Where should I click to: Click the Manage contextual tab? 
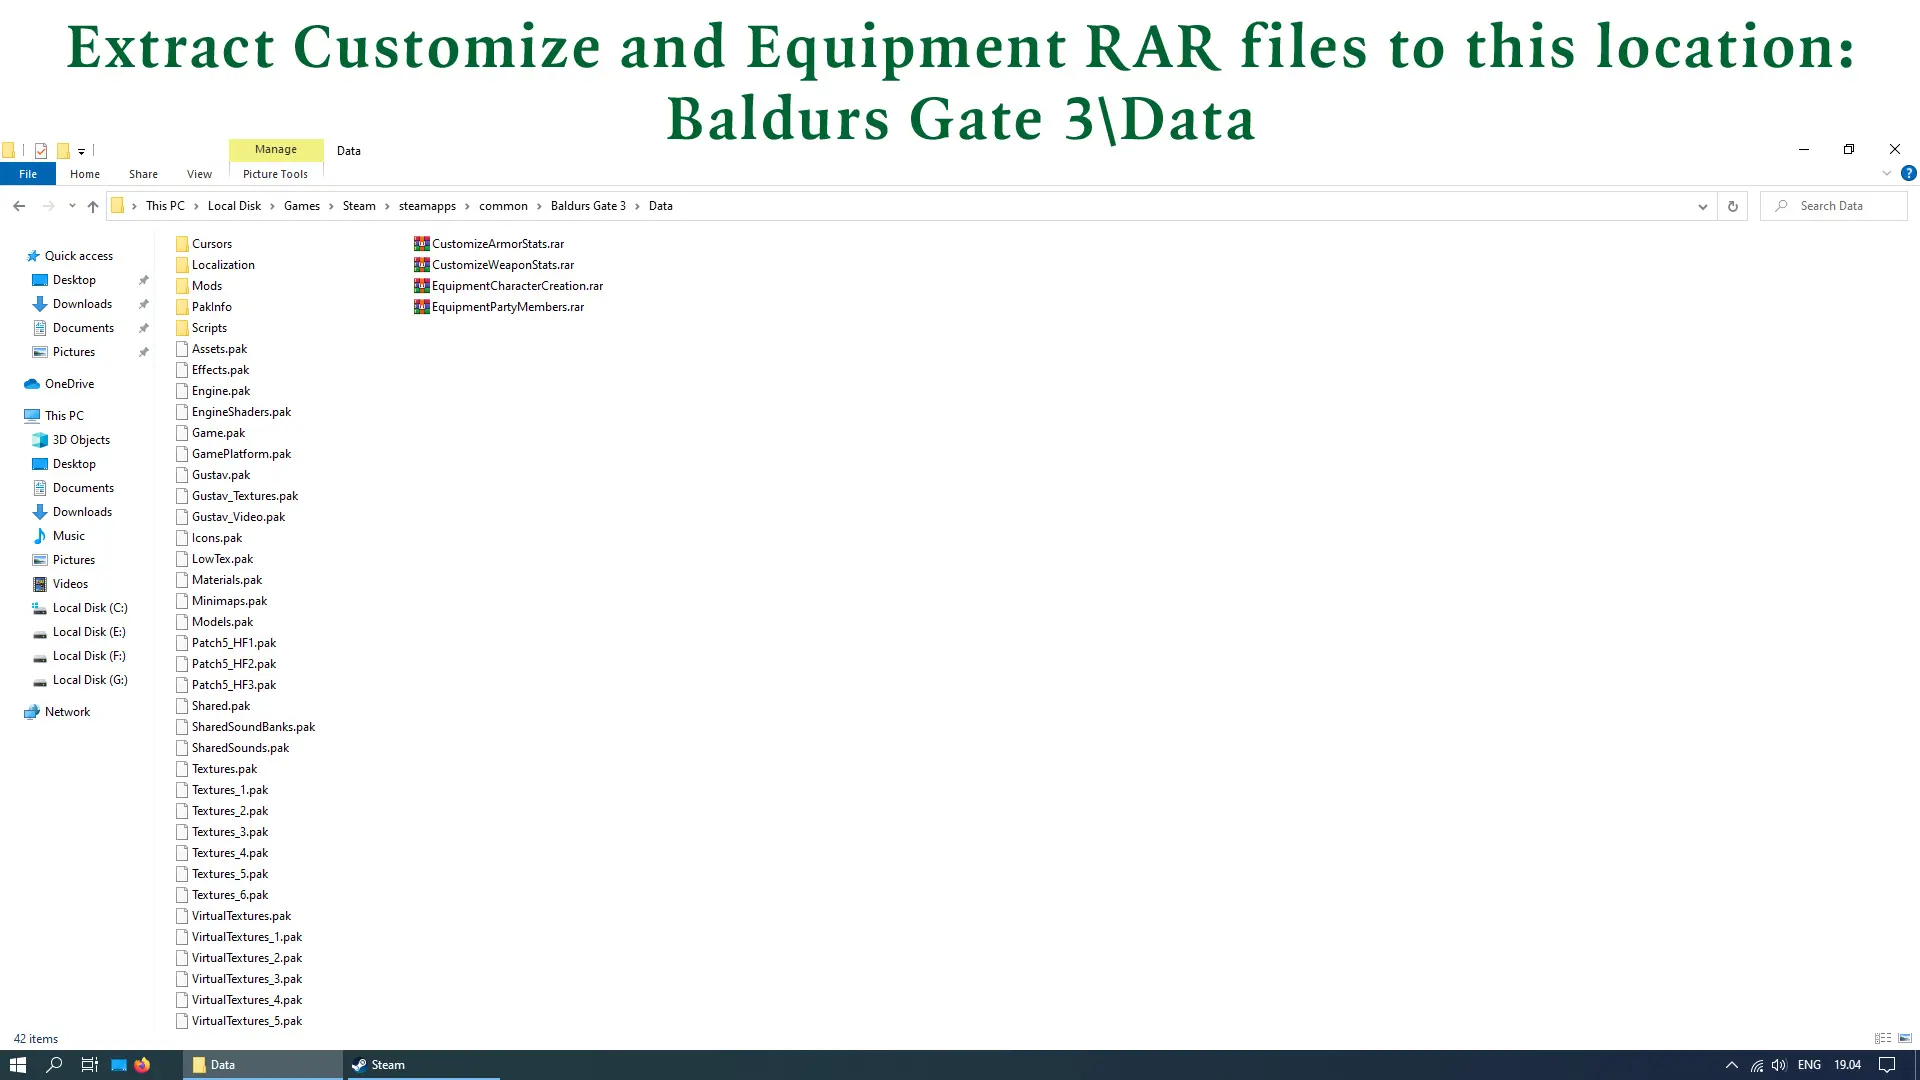pos(276,150)
